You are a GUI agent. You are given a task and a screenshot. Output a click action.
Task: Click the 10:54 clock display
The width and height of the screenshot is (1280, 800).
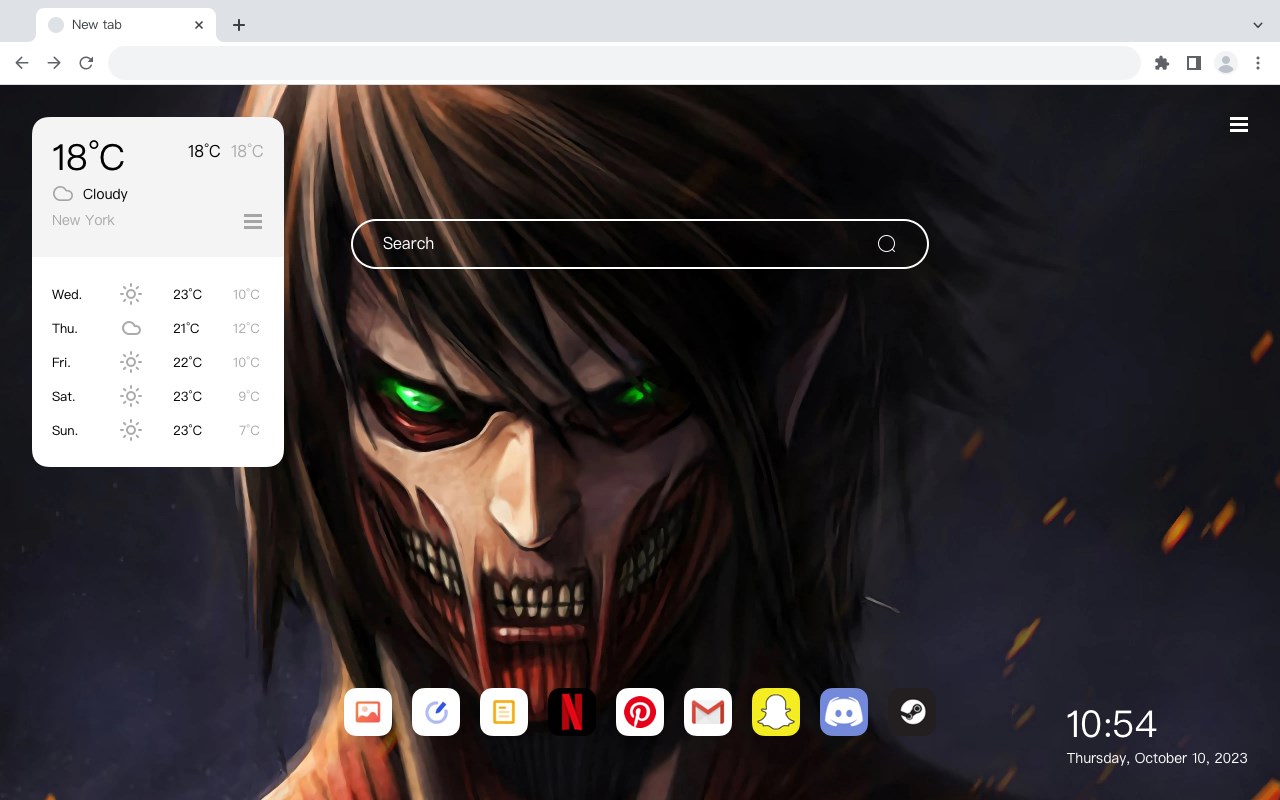tap(1111, 724)
